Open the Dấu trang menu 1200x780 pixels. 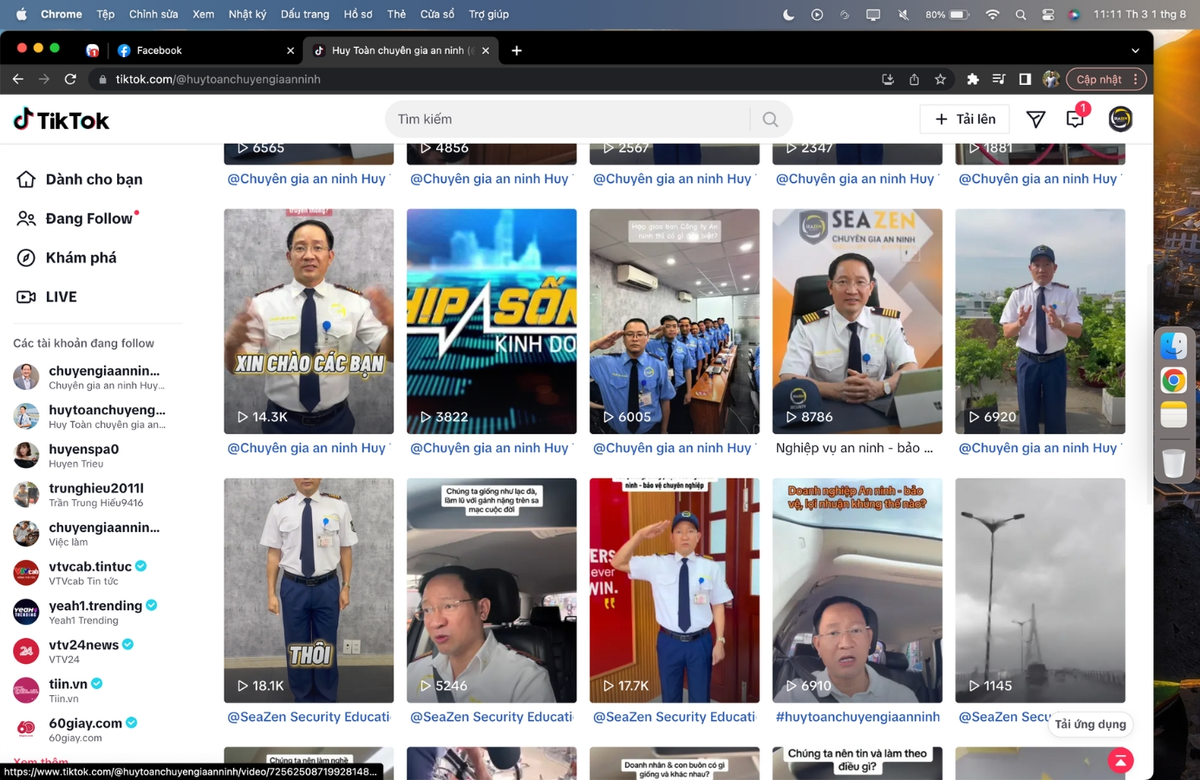click(305, 14)
